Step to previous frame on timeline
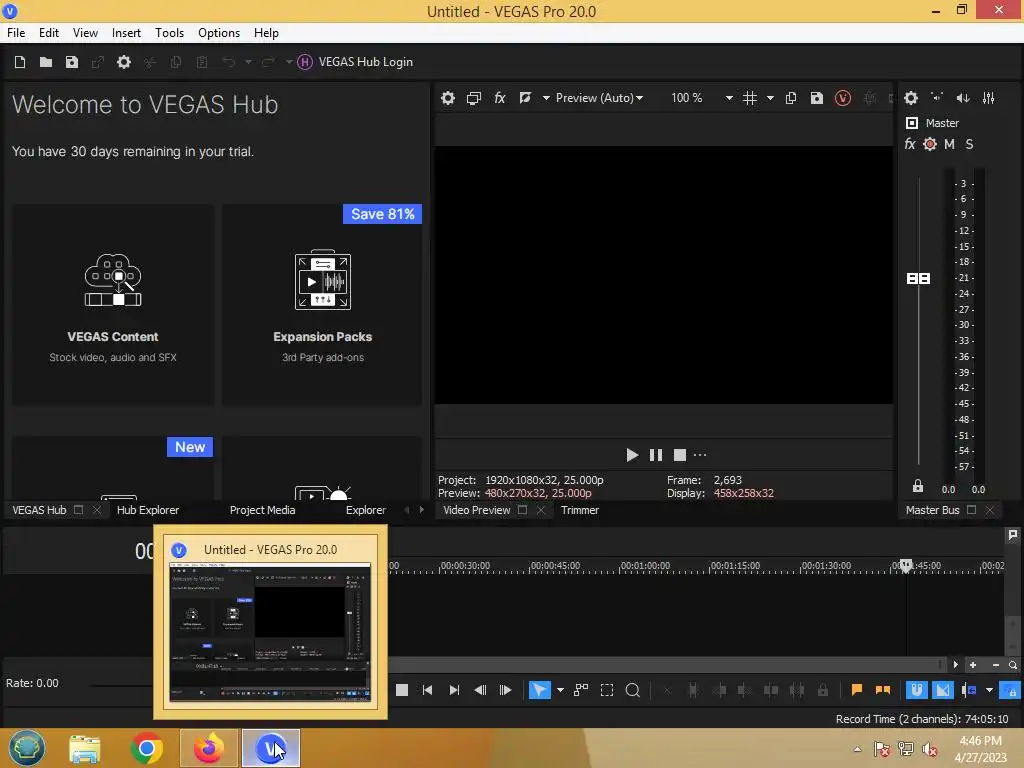The height and width of the screenshot is (768, 1024). point(480,690)
